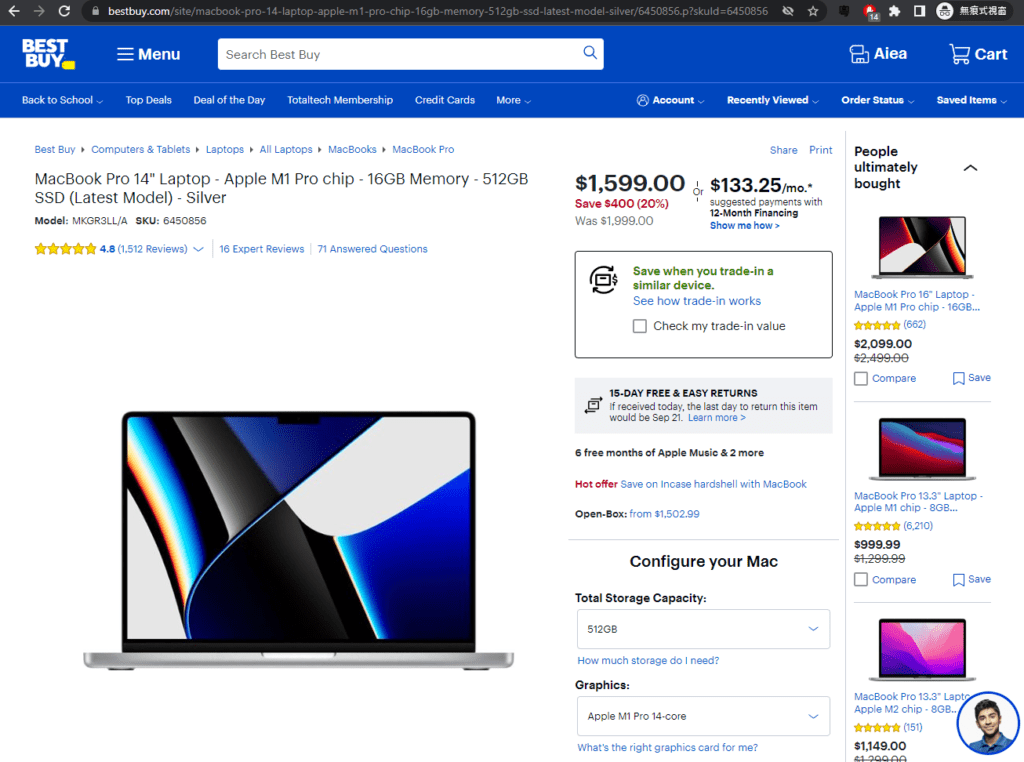Screen dimensions: 1024x762
Task: Open the chat assistant avatar
Action: pyautogui.click(x=987, y=722)
